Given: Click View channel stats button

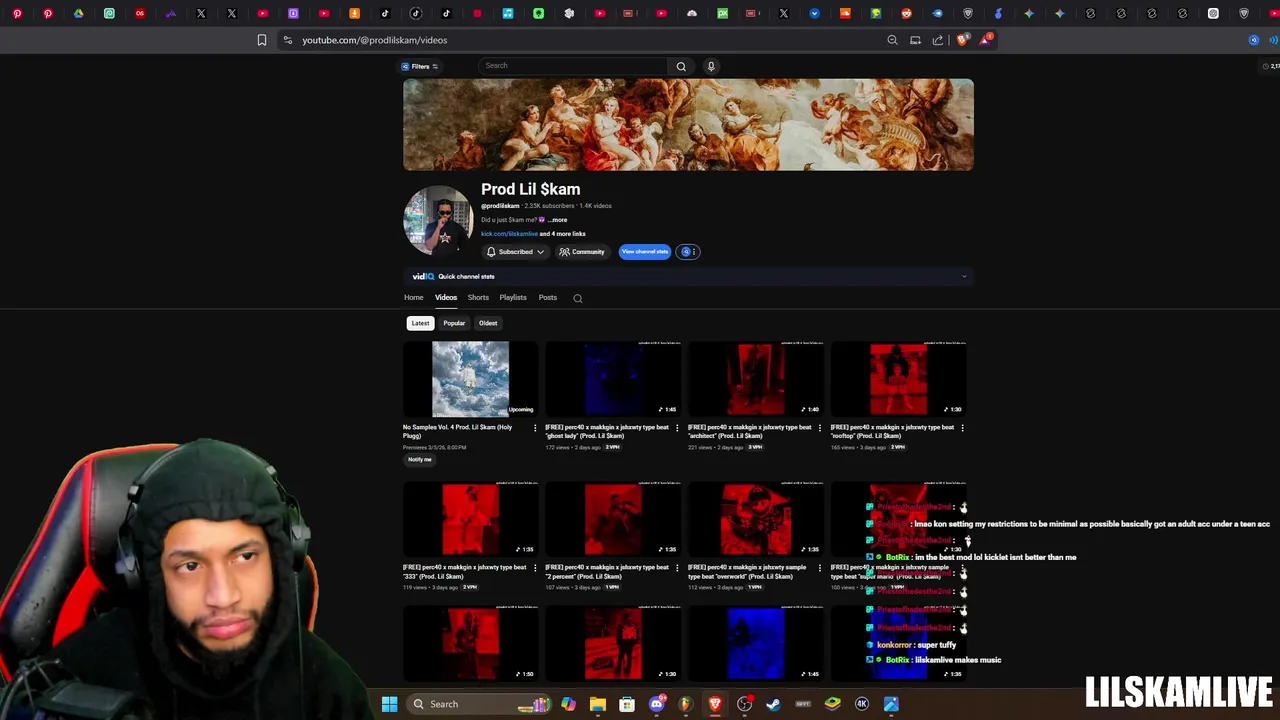Looking at the screenshot, I should pos(644,252).
